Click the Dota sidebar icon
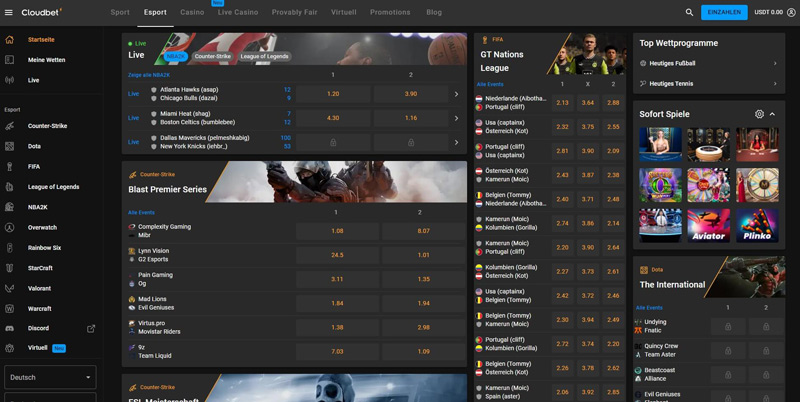Viewport: 800px width, 402px height. pos(9,146)
